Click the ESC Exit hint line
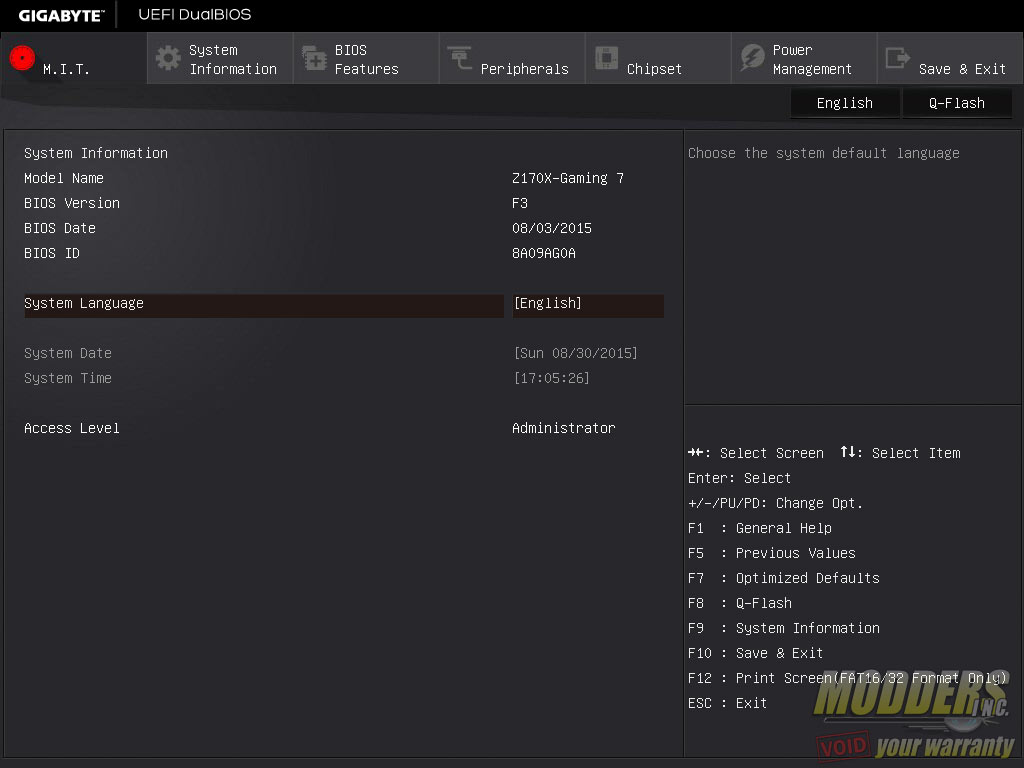This screenshot has height=768, width=1024. click(728, 703)
